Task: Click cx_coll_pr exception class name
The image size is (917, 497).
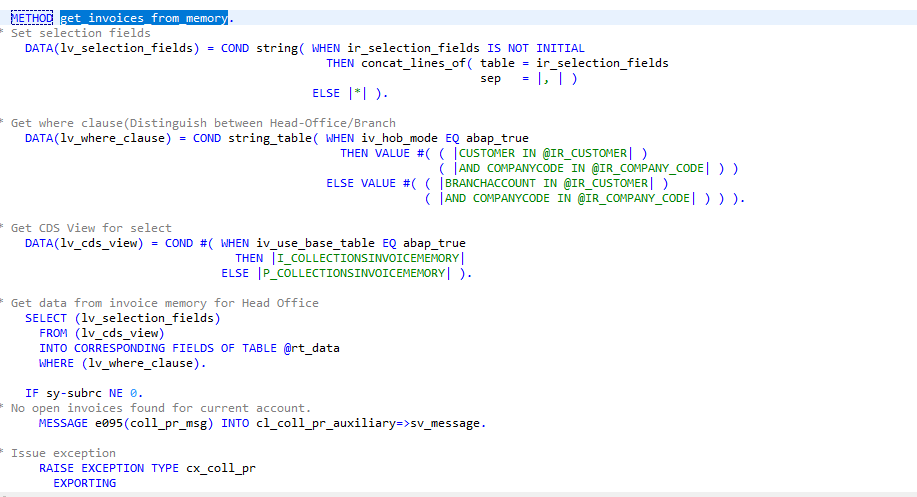Action: (x=221, y=468)
